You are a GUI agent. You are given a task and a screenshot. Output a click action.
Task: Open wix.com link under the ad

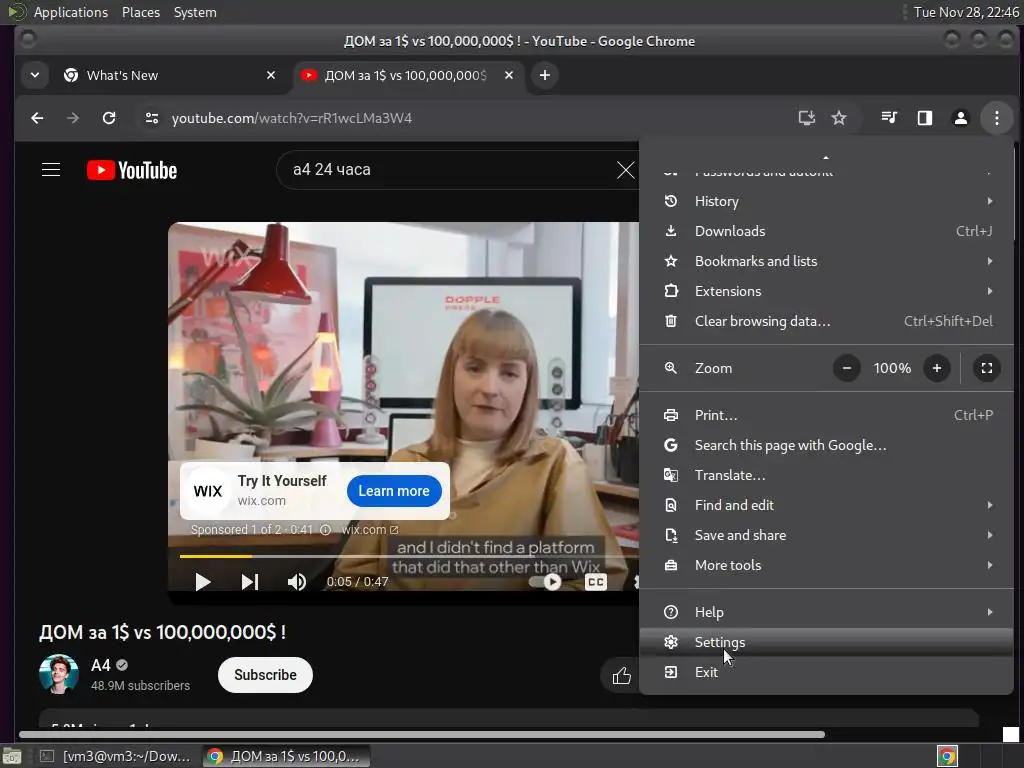coord(370,530)
